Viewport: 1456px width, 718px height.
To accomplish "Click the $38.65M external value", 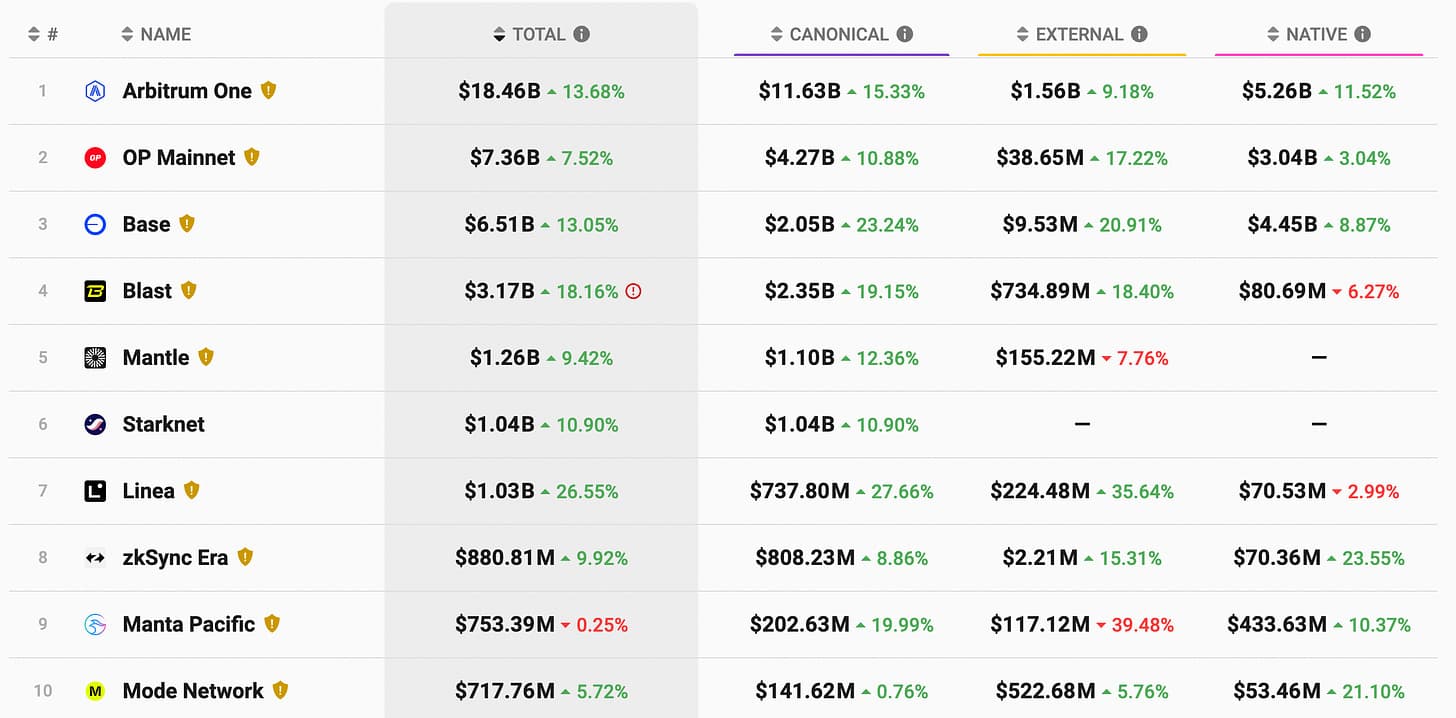I will tap(1040, 158).
